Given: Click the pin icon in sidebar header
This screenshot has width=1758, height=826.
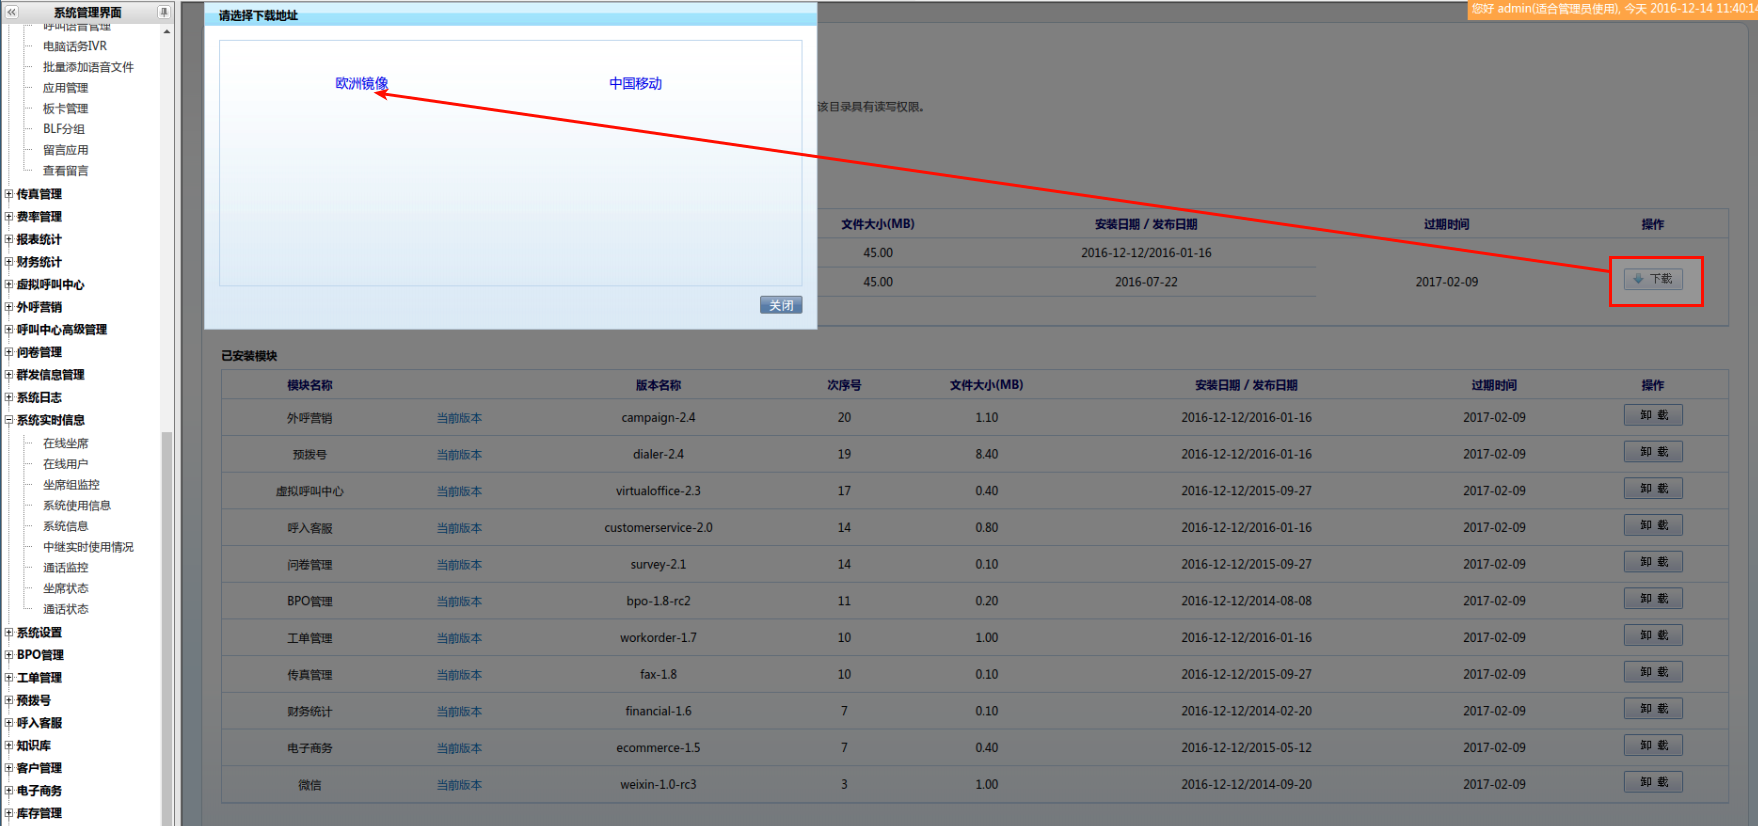Looking at the screenshot, I should [x=164, y=12].
